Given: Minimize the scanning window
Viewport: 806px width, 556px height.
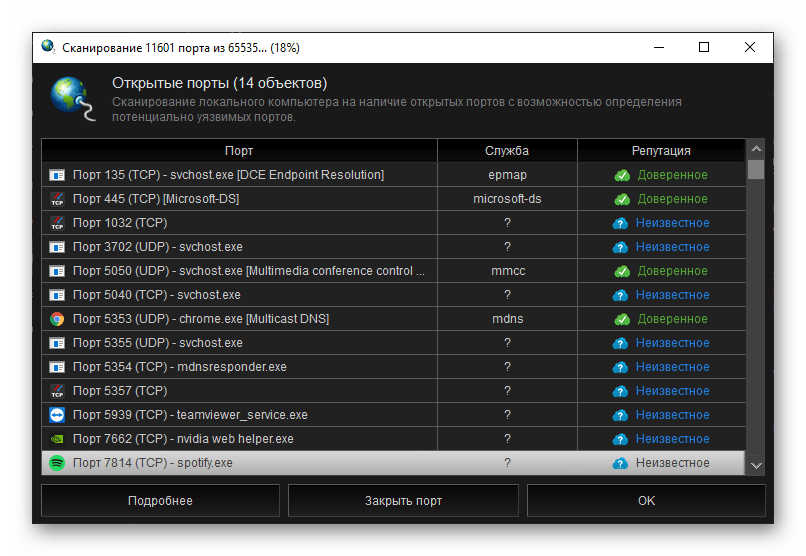Looking at the screenshot, I should (x=659, y=47).
